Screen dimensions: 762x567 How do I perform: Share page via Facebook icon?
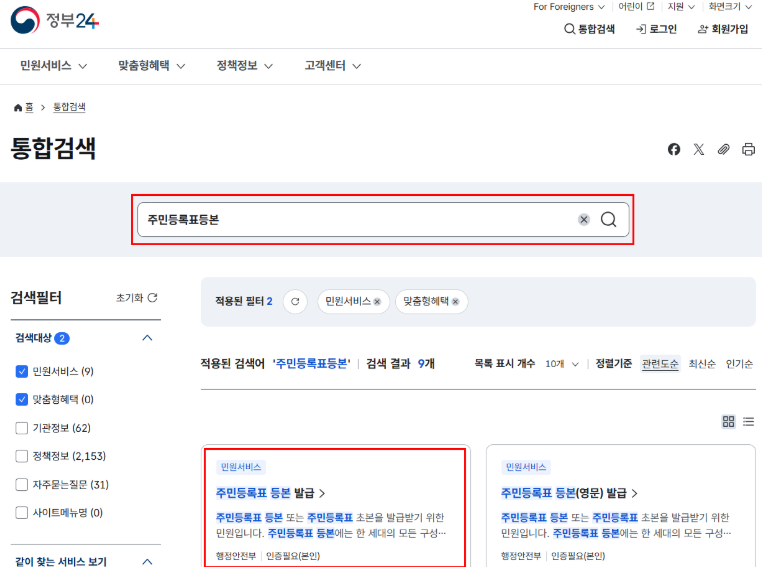(x=674, y=149)
